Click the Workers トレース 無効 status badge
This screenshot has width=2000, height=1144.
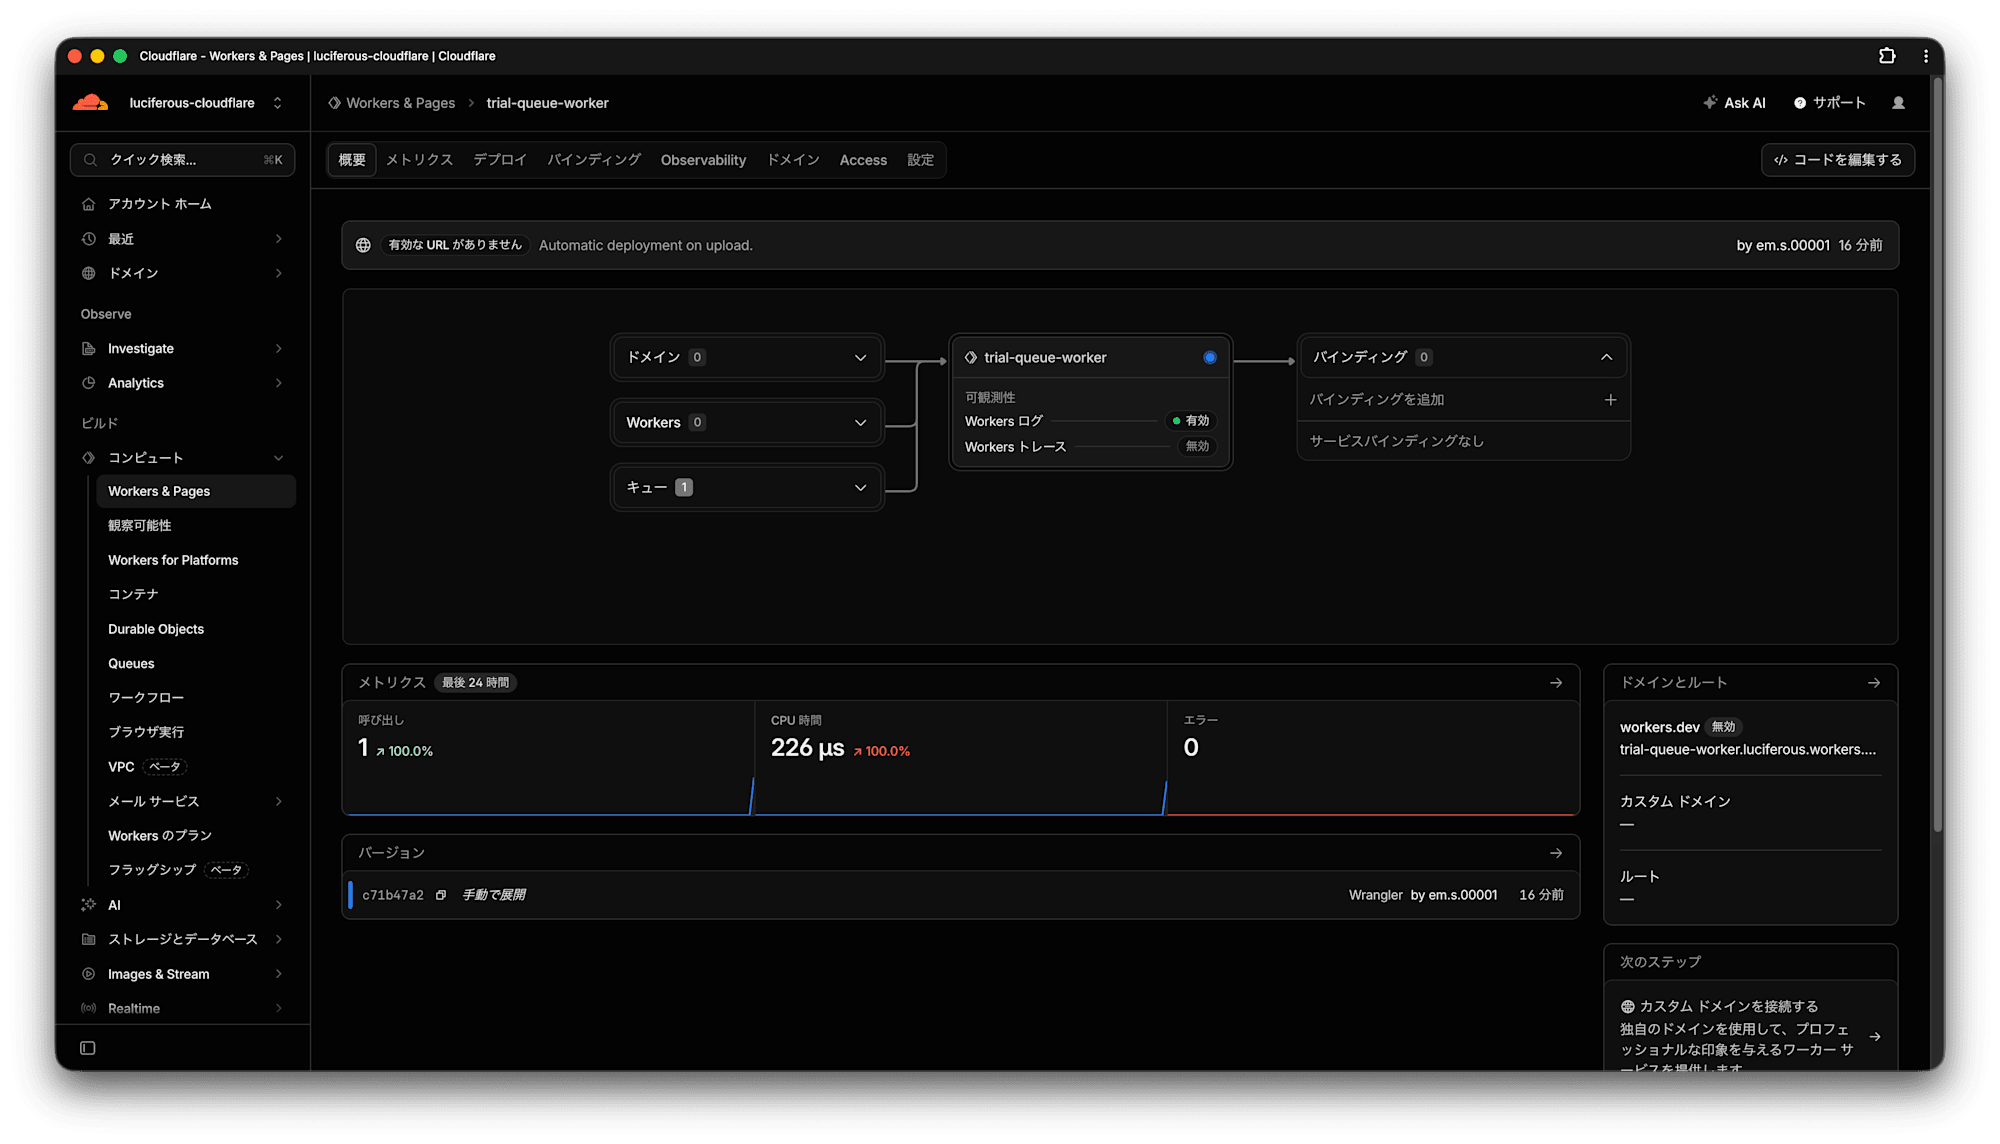pos(1196,446)
